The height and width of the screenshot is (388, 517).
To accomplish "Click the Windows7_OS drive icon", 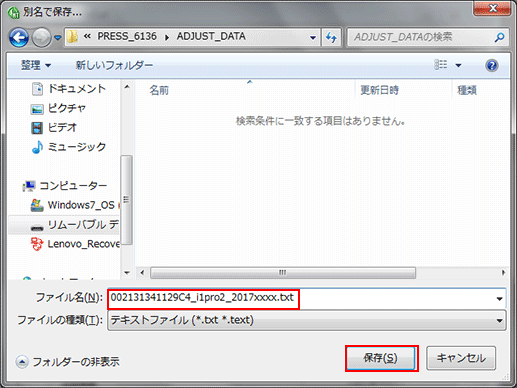I will click(37, 205).
